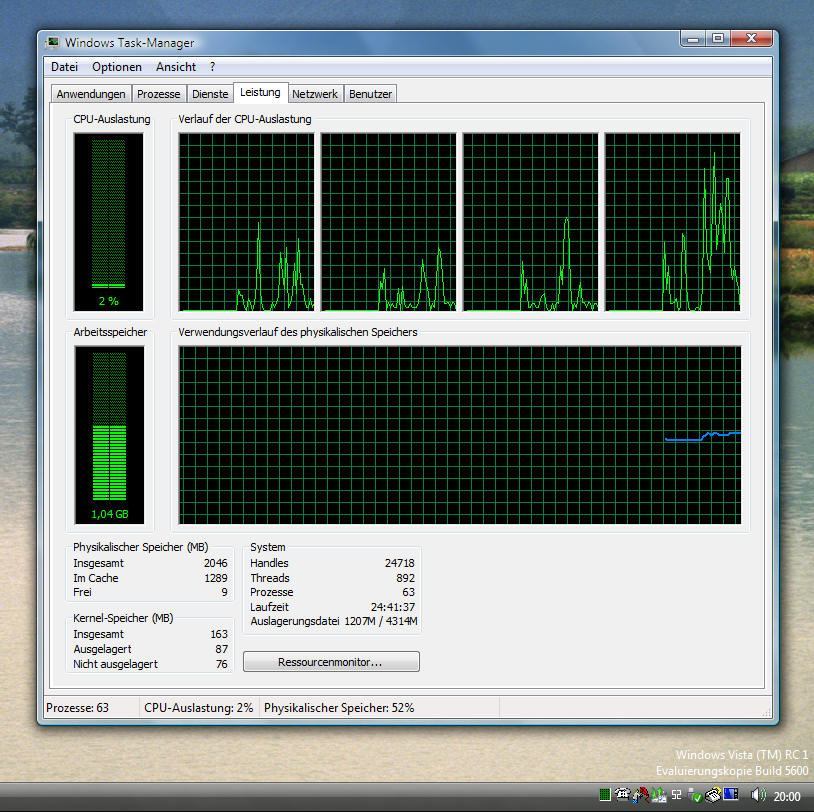Viewport: 814px width, 812px height.
Task: Open the Ansicht menu
Action: [x=176, y=67]
